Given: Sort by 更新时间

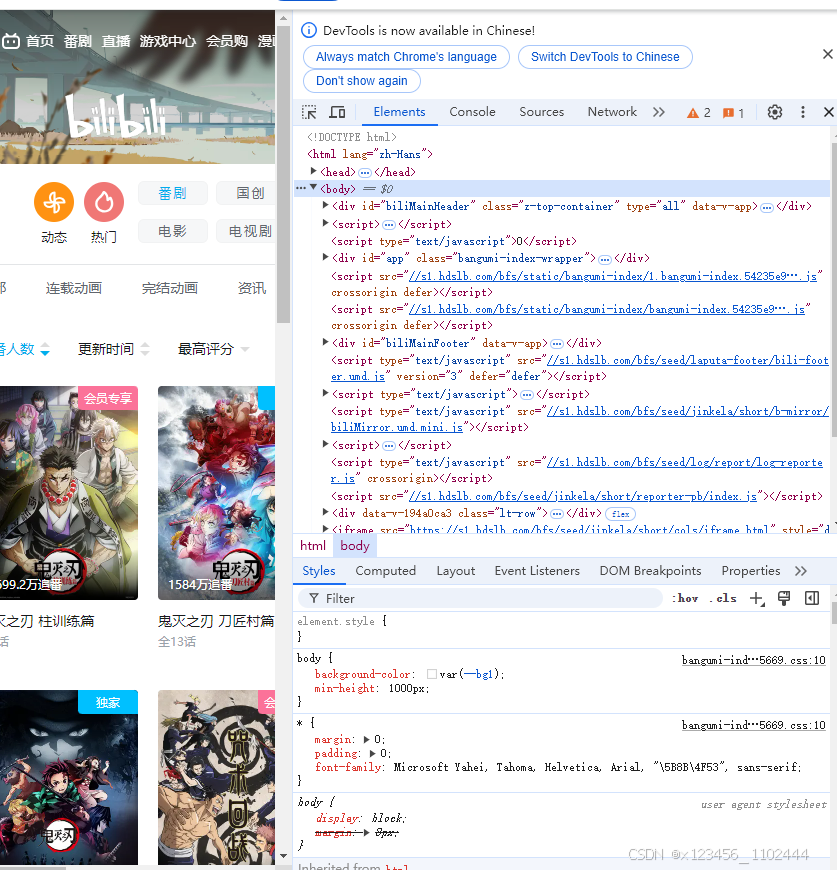Looking at the screenshot, I should 114,349.
